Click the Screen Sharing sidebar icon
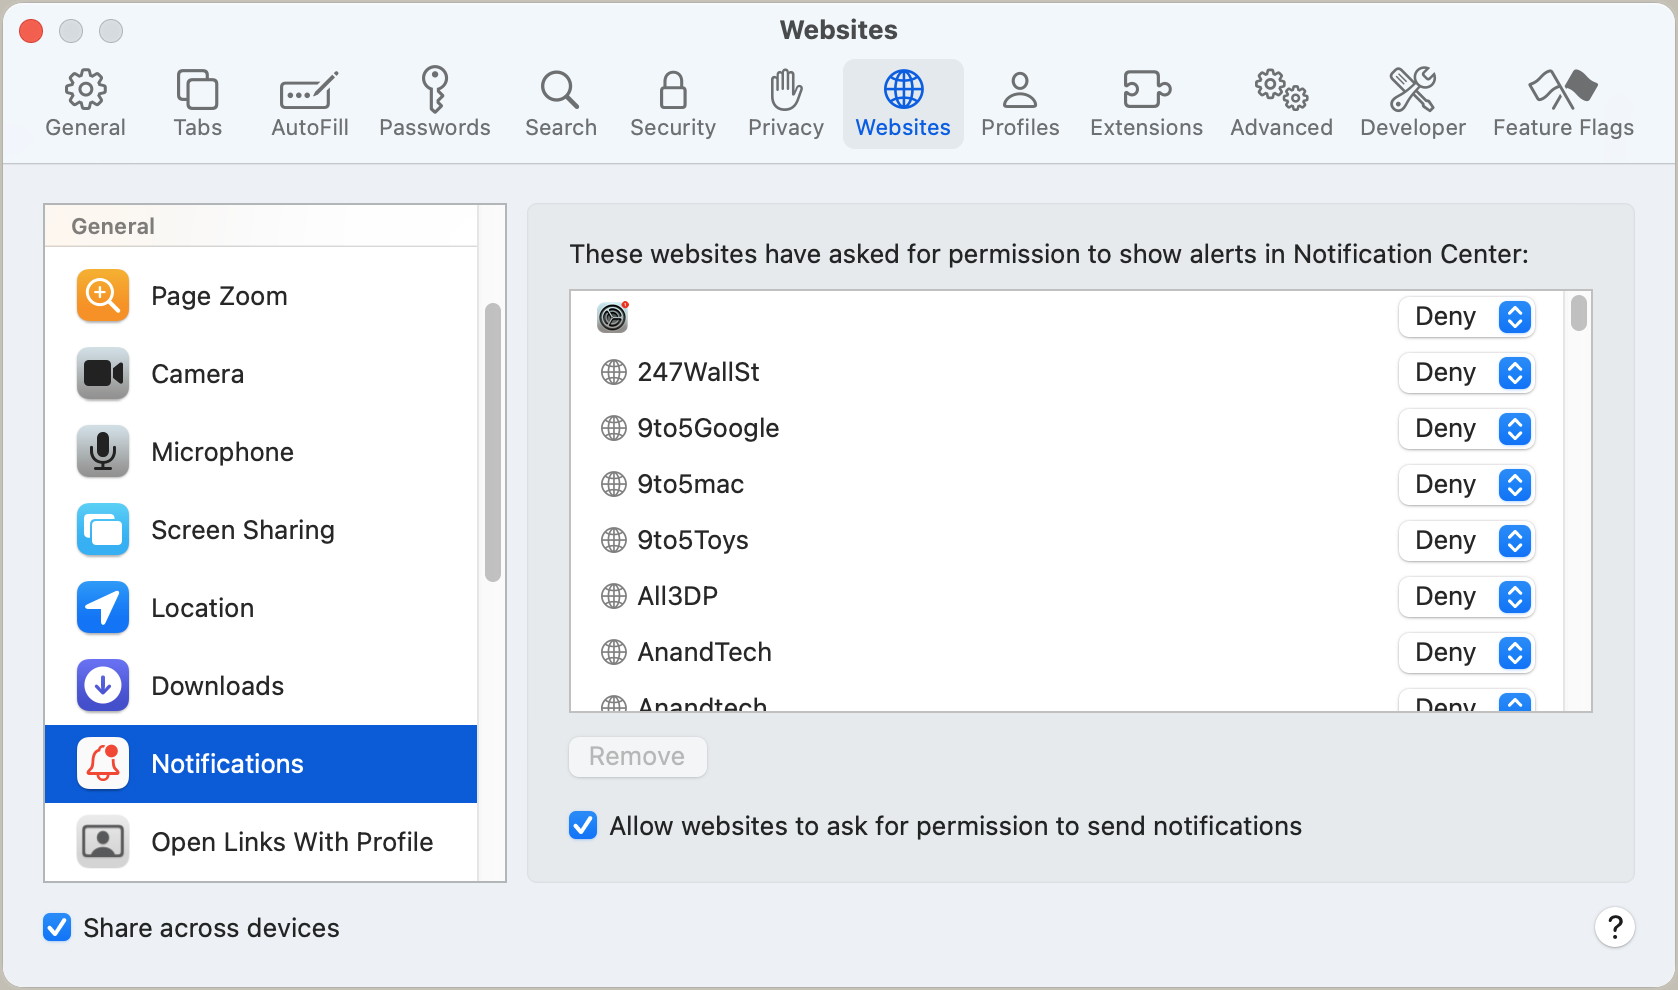Image resolution: width=1678 pixels, height=990 pixels. click(x=103, y=530)
